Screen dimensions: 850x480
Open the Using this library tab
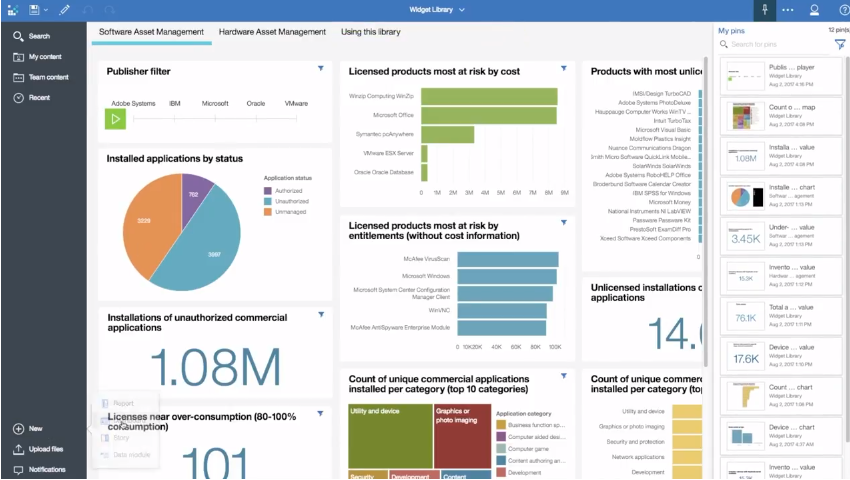[372, 32]
